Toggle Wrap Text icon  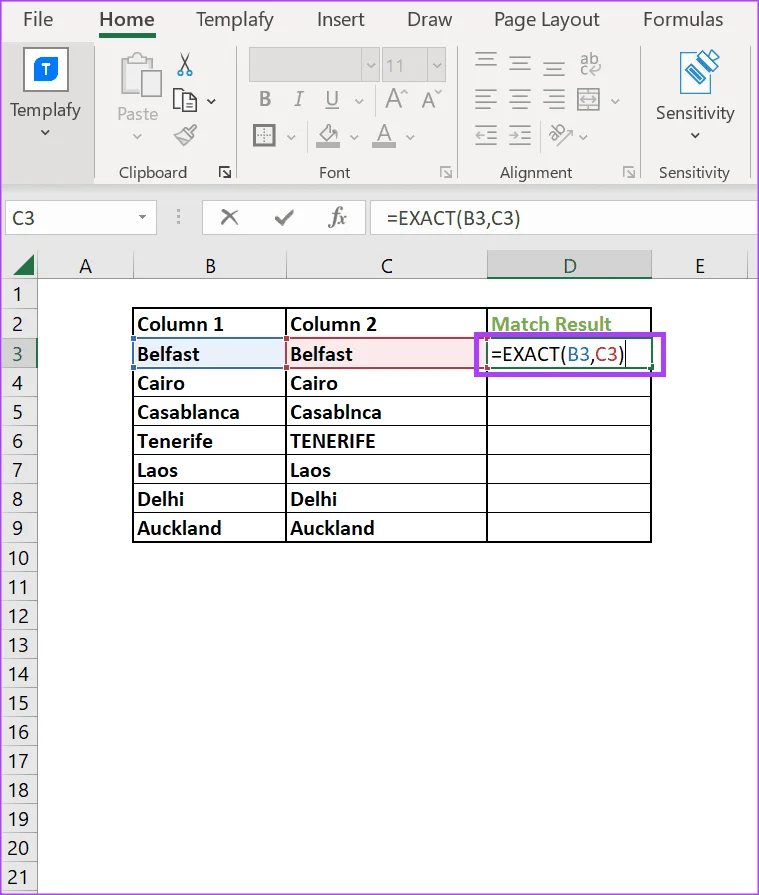(590, 64)
